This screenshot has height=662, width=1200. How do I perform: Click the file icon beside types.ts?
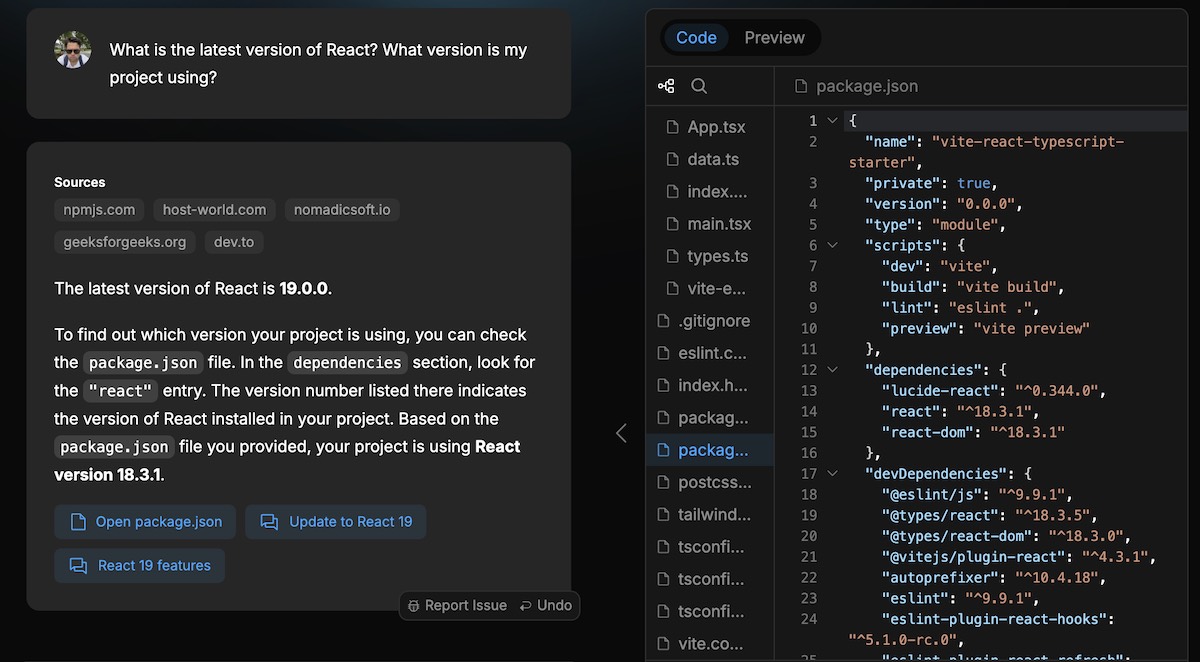tap(672, 256)
